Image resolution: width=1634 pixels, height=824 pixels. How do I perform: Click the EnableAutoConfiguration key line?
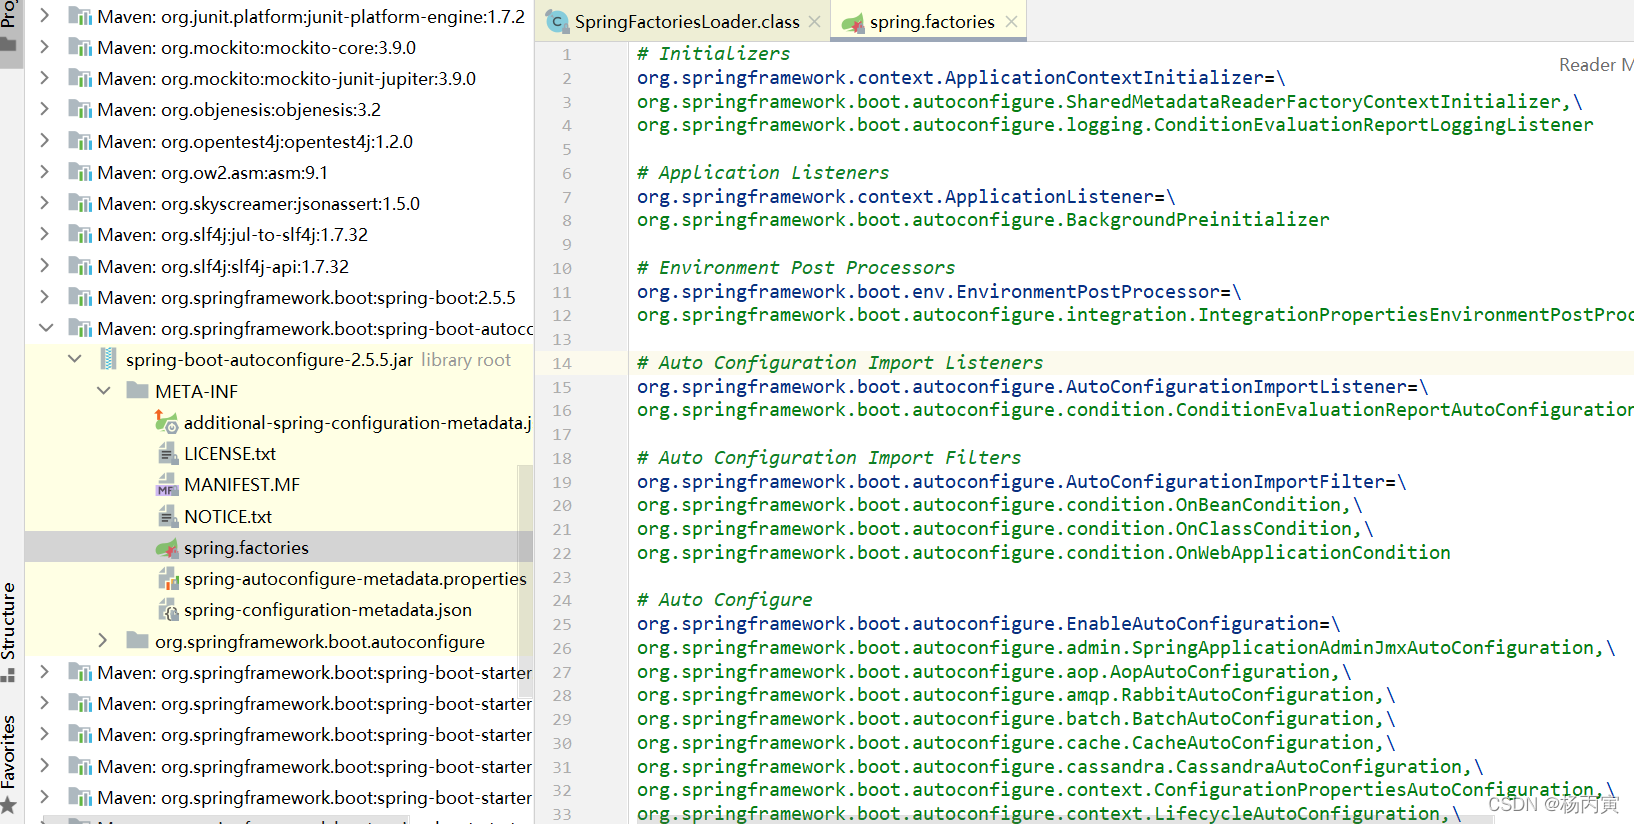point(988,624)
